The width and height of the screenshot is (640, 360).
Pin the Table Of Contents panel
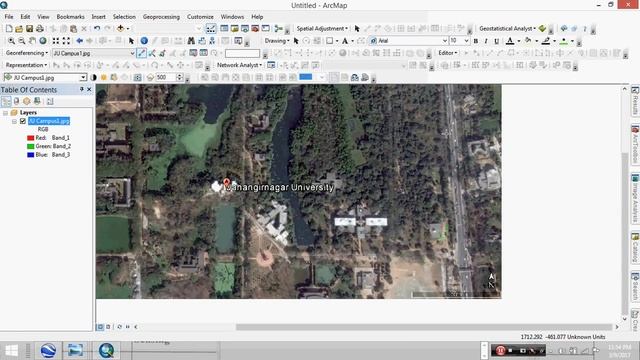tap(82, 89)
